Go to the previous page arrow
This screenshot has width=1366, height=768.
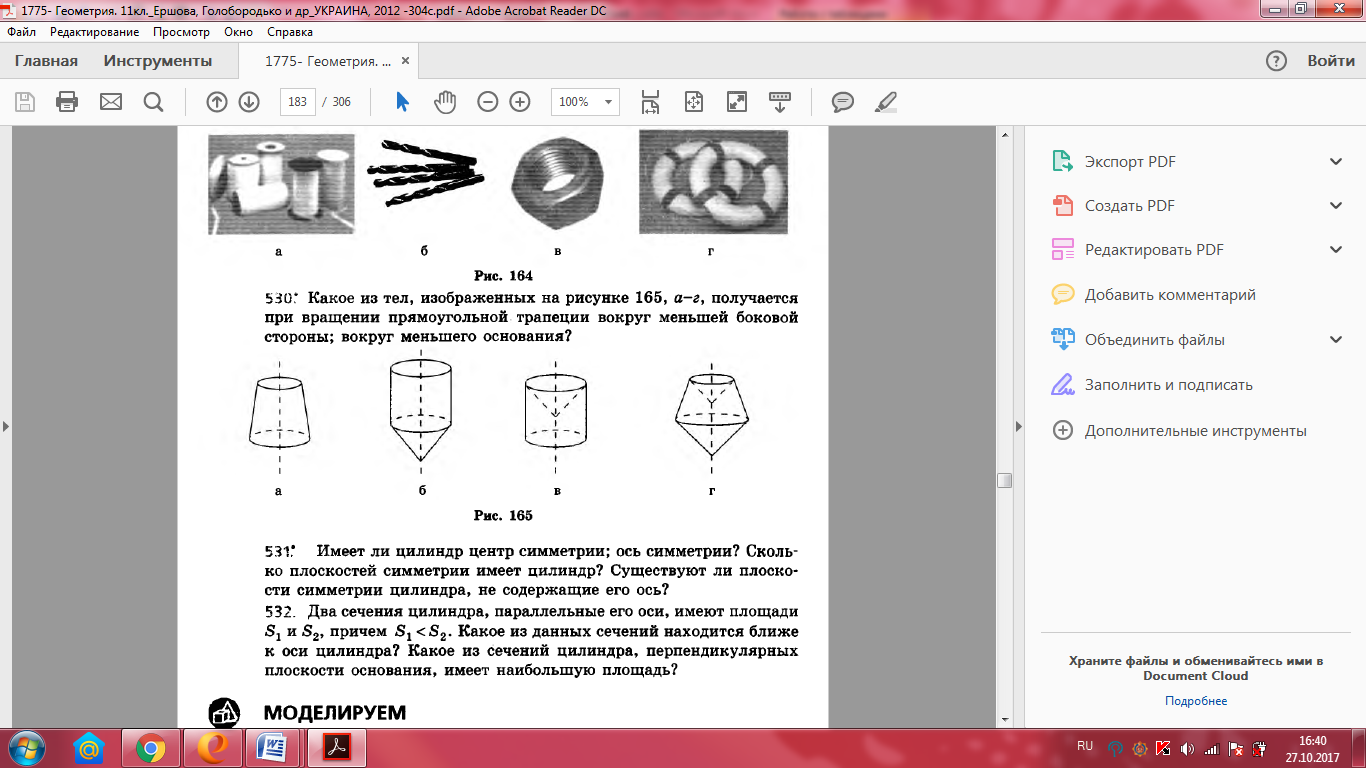tap(216, 102)
